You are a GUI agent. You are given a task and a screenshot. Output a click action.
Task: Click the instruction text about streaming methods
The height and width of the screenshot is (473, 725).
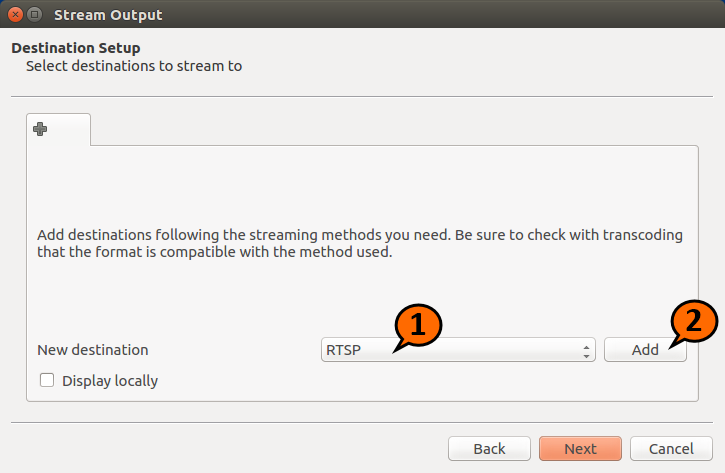[360, 243]
